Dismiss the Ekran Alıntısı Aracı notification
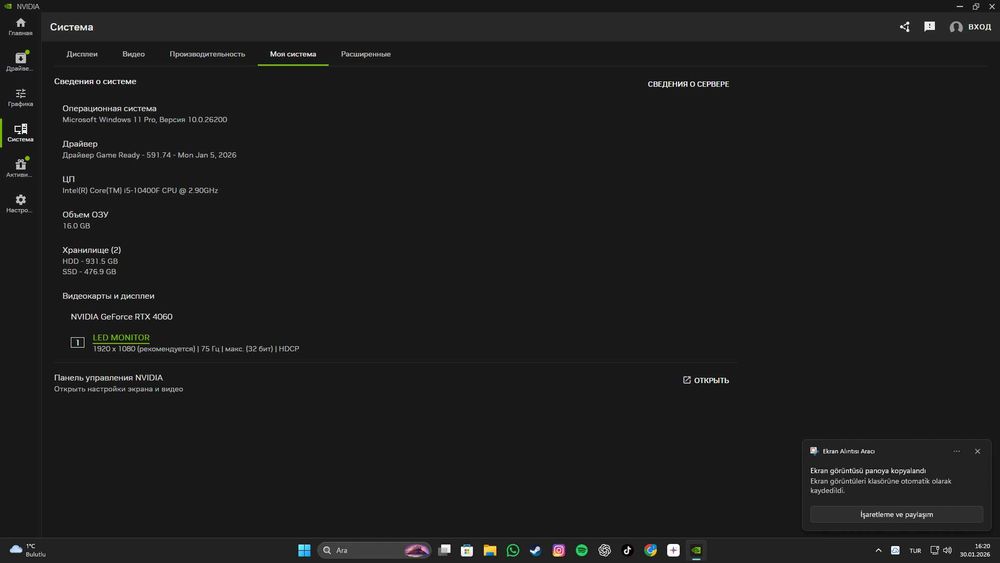The image size is (1000, 563). click(x=977, y=451)
